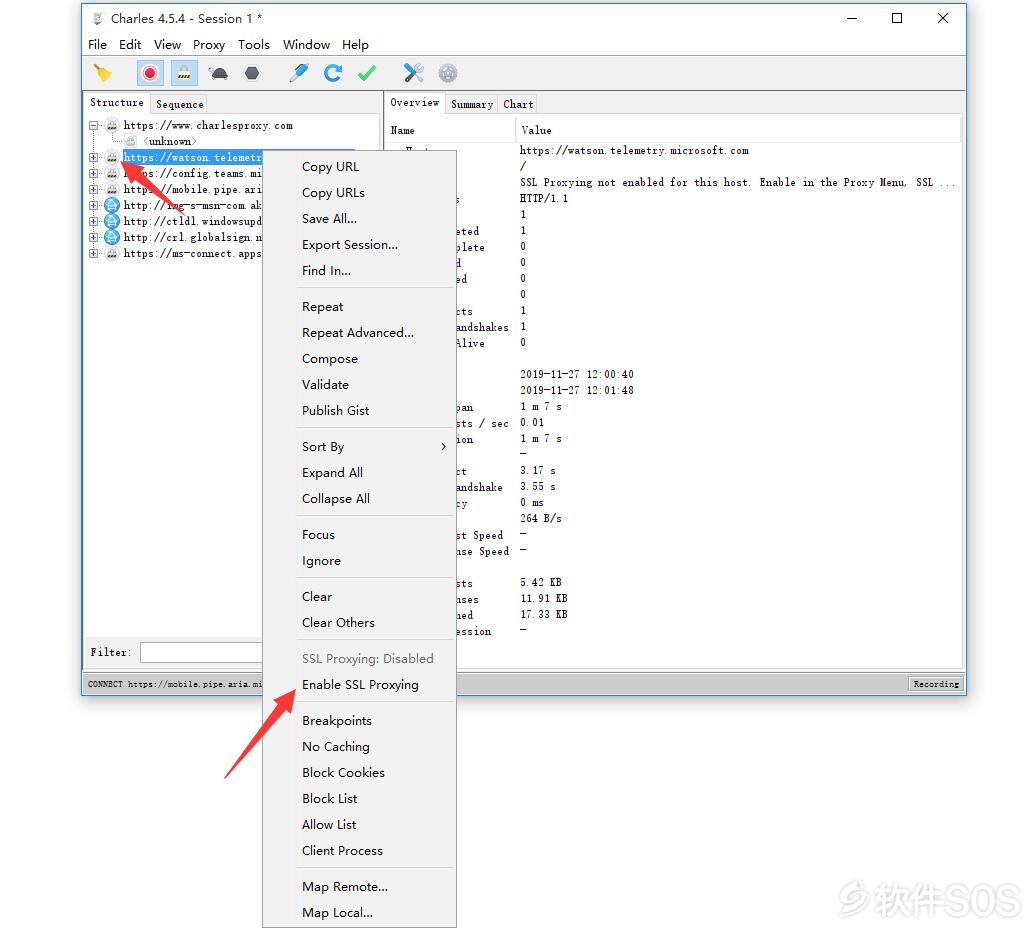Collapse the www.charlesproxy.com tree node

pos(94,125)
